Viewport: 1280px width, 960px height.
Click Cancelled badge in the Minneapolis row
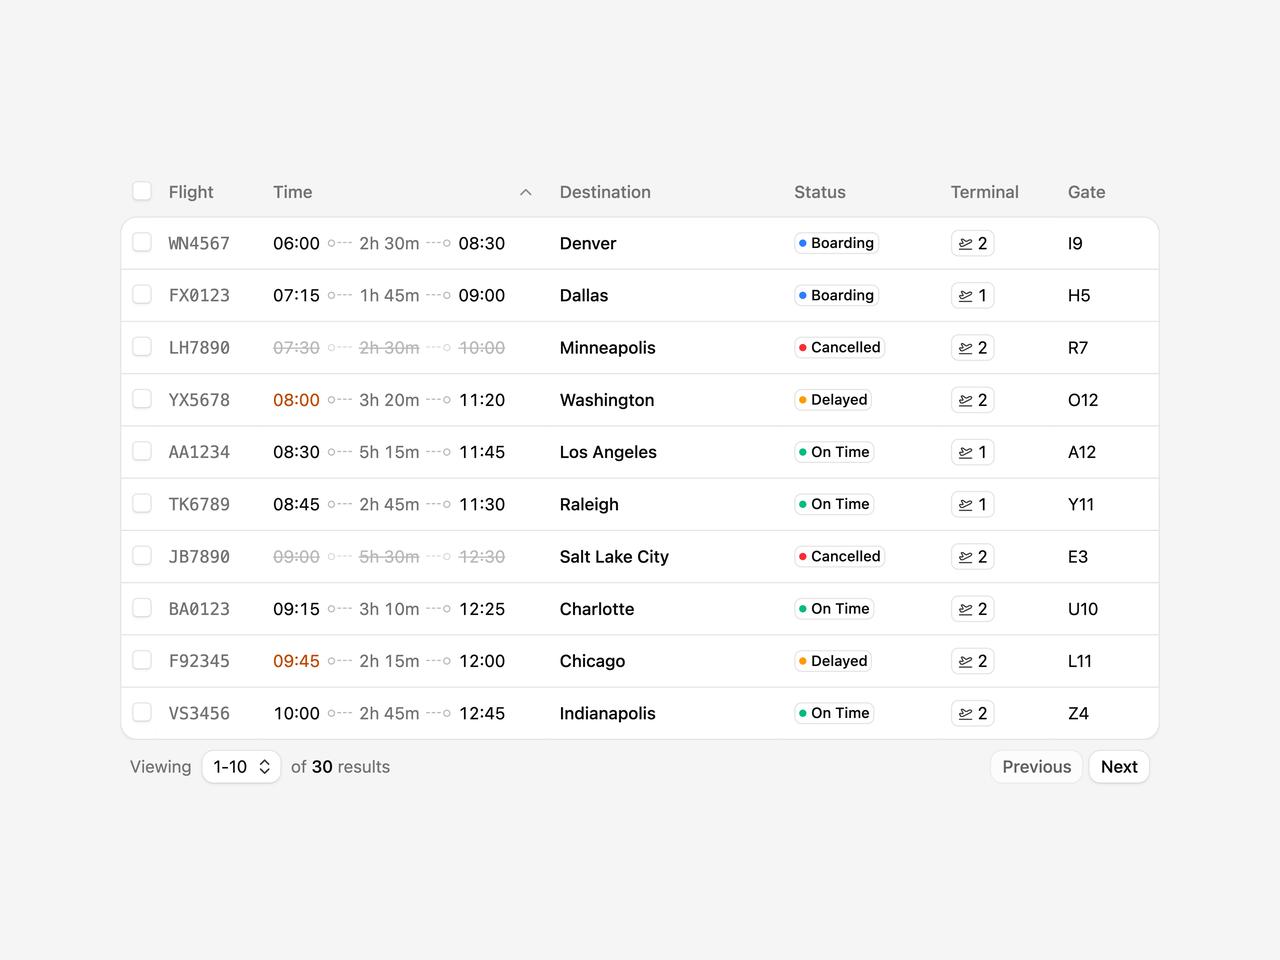tap(840, 347)
